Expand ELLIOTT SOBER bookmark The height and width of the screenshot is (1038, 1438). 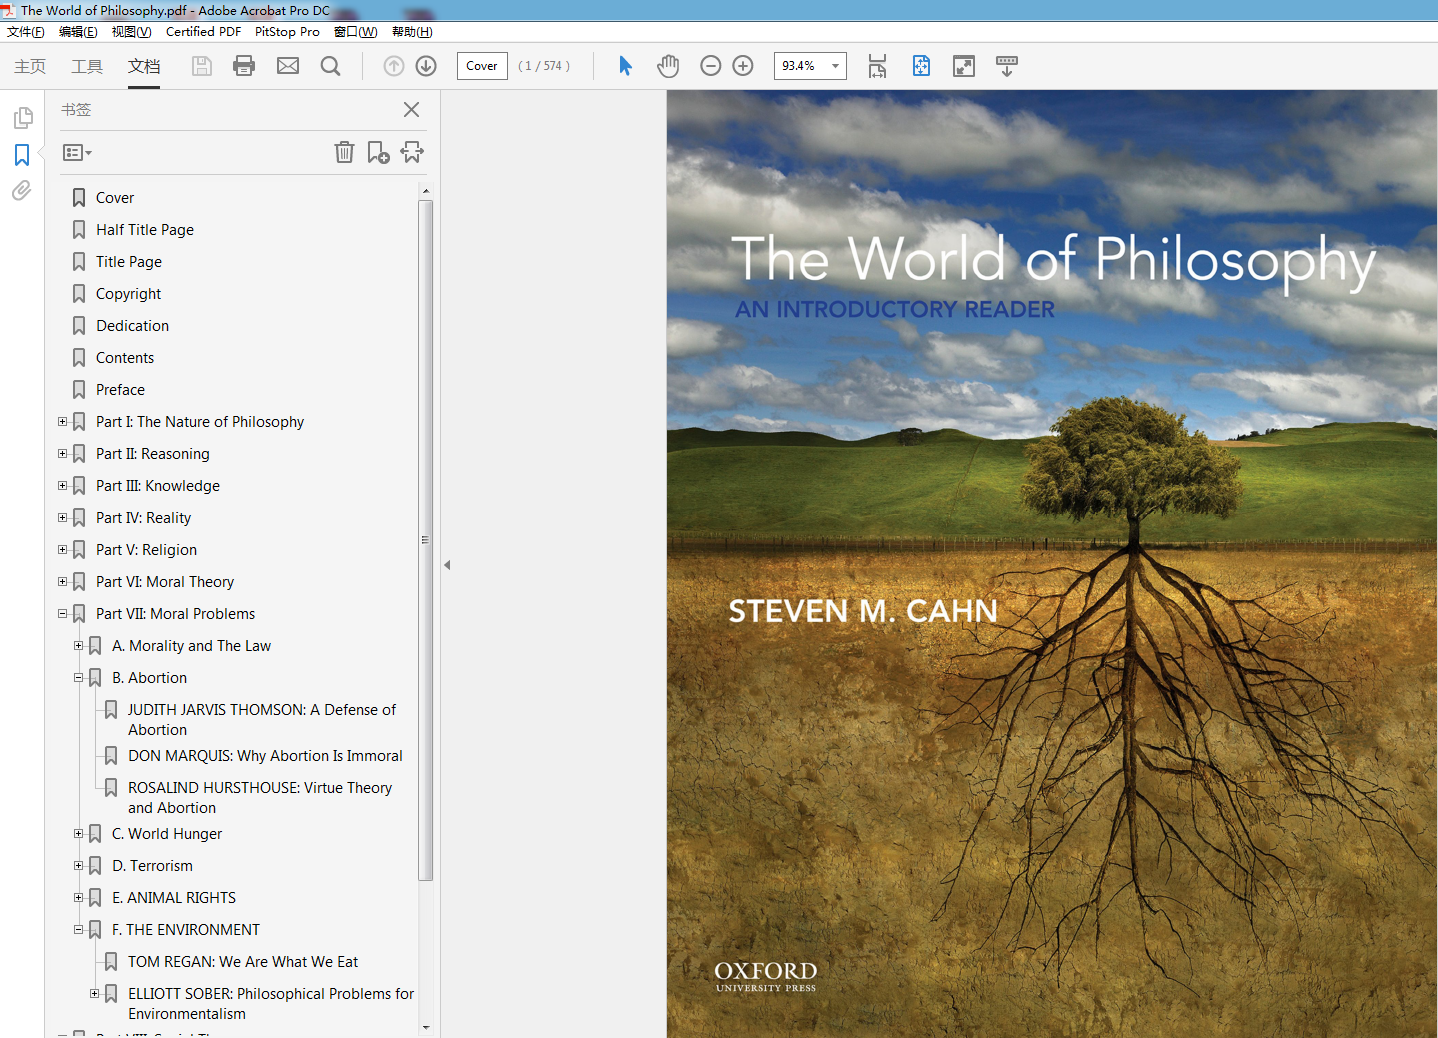pyautogui.click(x=94, y=994)
